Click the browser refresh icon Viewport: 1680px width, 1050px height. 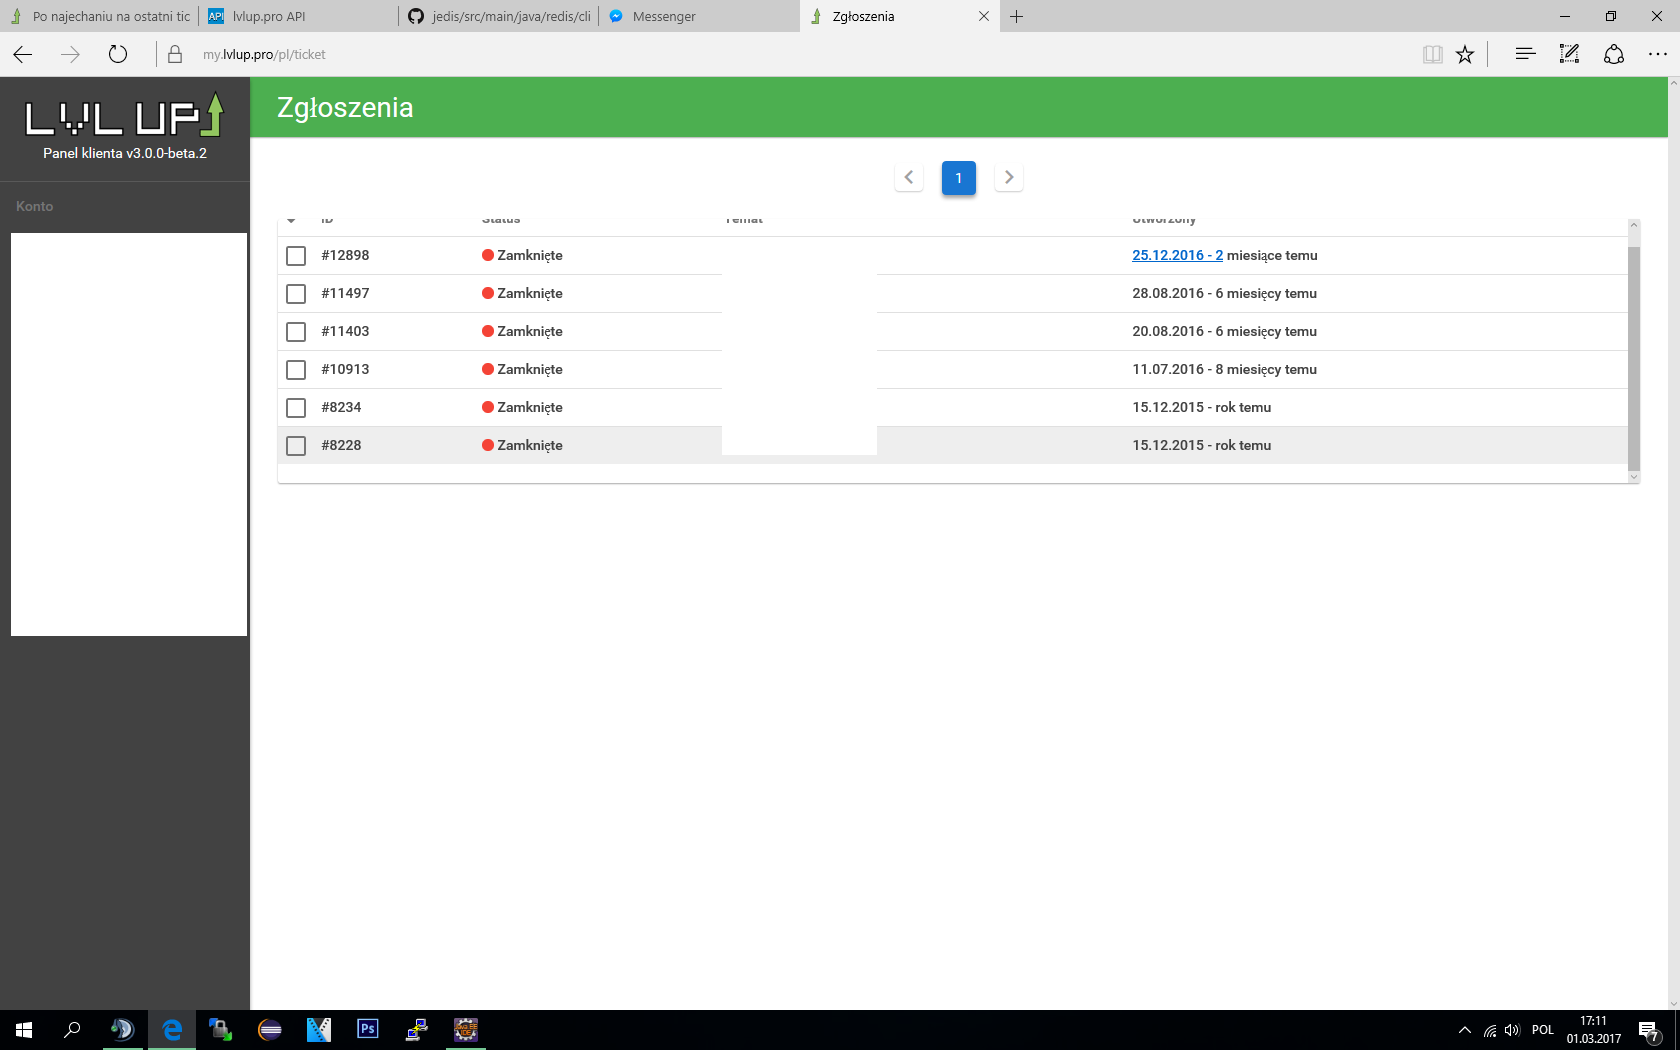pyautogui.click(x=118, y=54)
